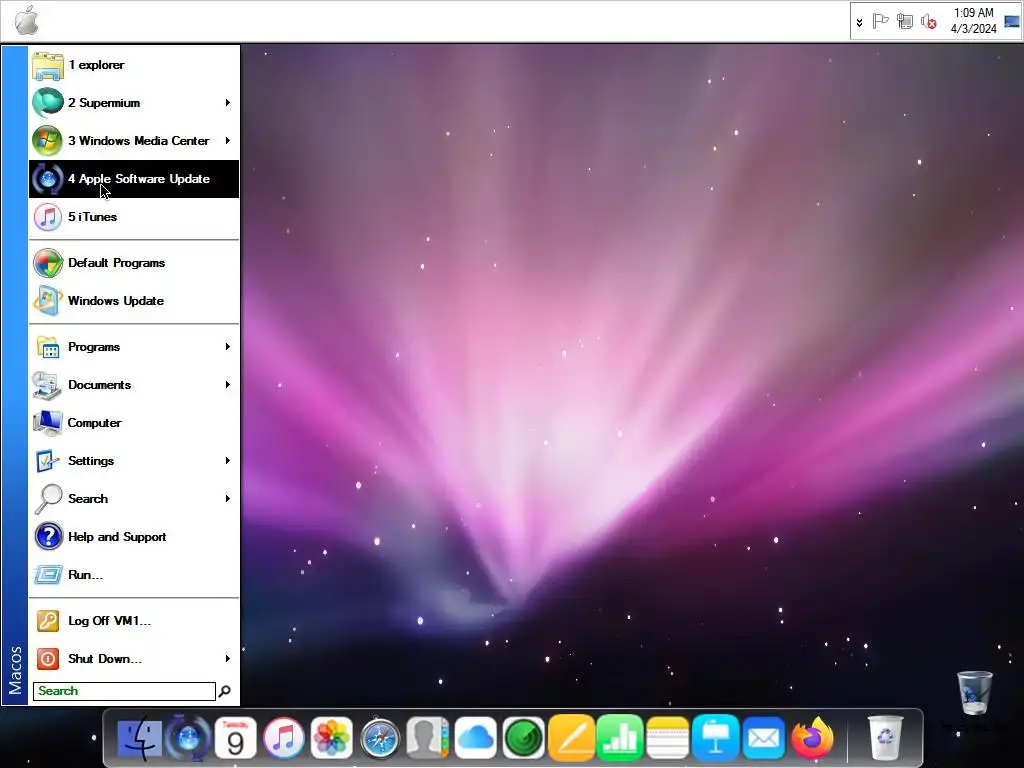This screenshot has width=1024, height=768.
Task: Open the Documents menu entry
Action: [x=134, y=385]
